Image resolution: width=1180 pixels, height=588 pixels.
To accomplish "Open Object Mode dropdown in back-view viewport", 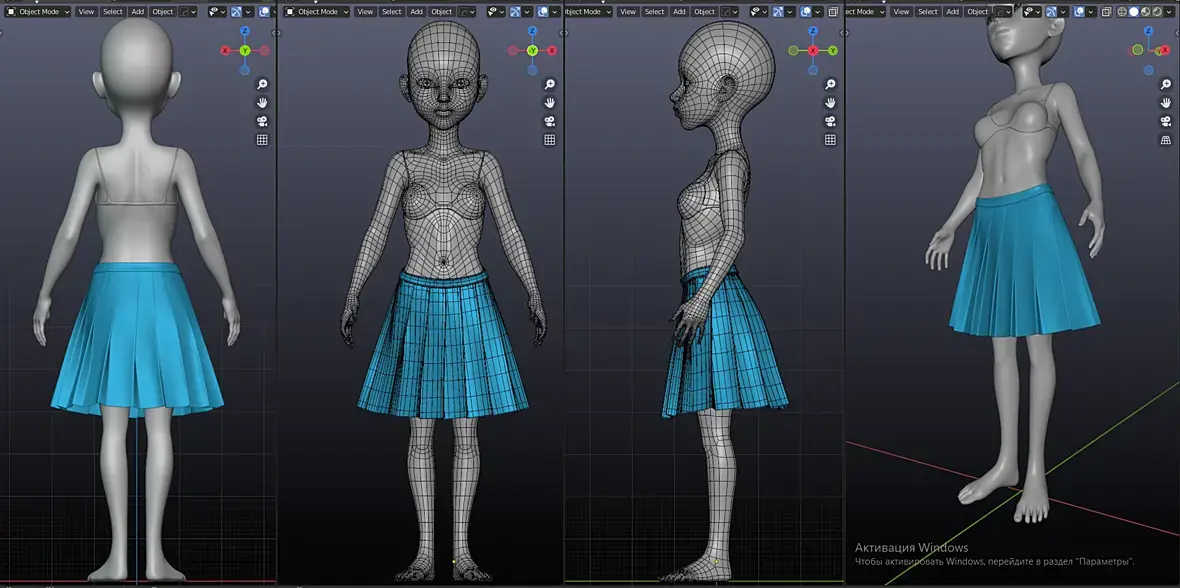I will [38, 11].
